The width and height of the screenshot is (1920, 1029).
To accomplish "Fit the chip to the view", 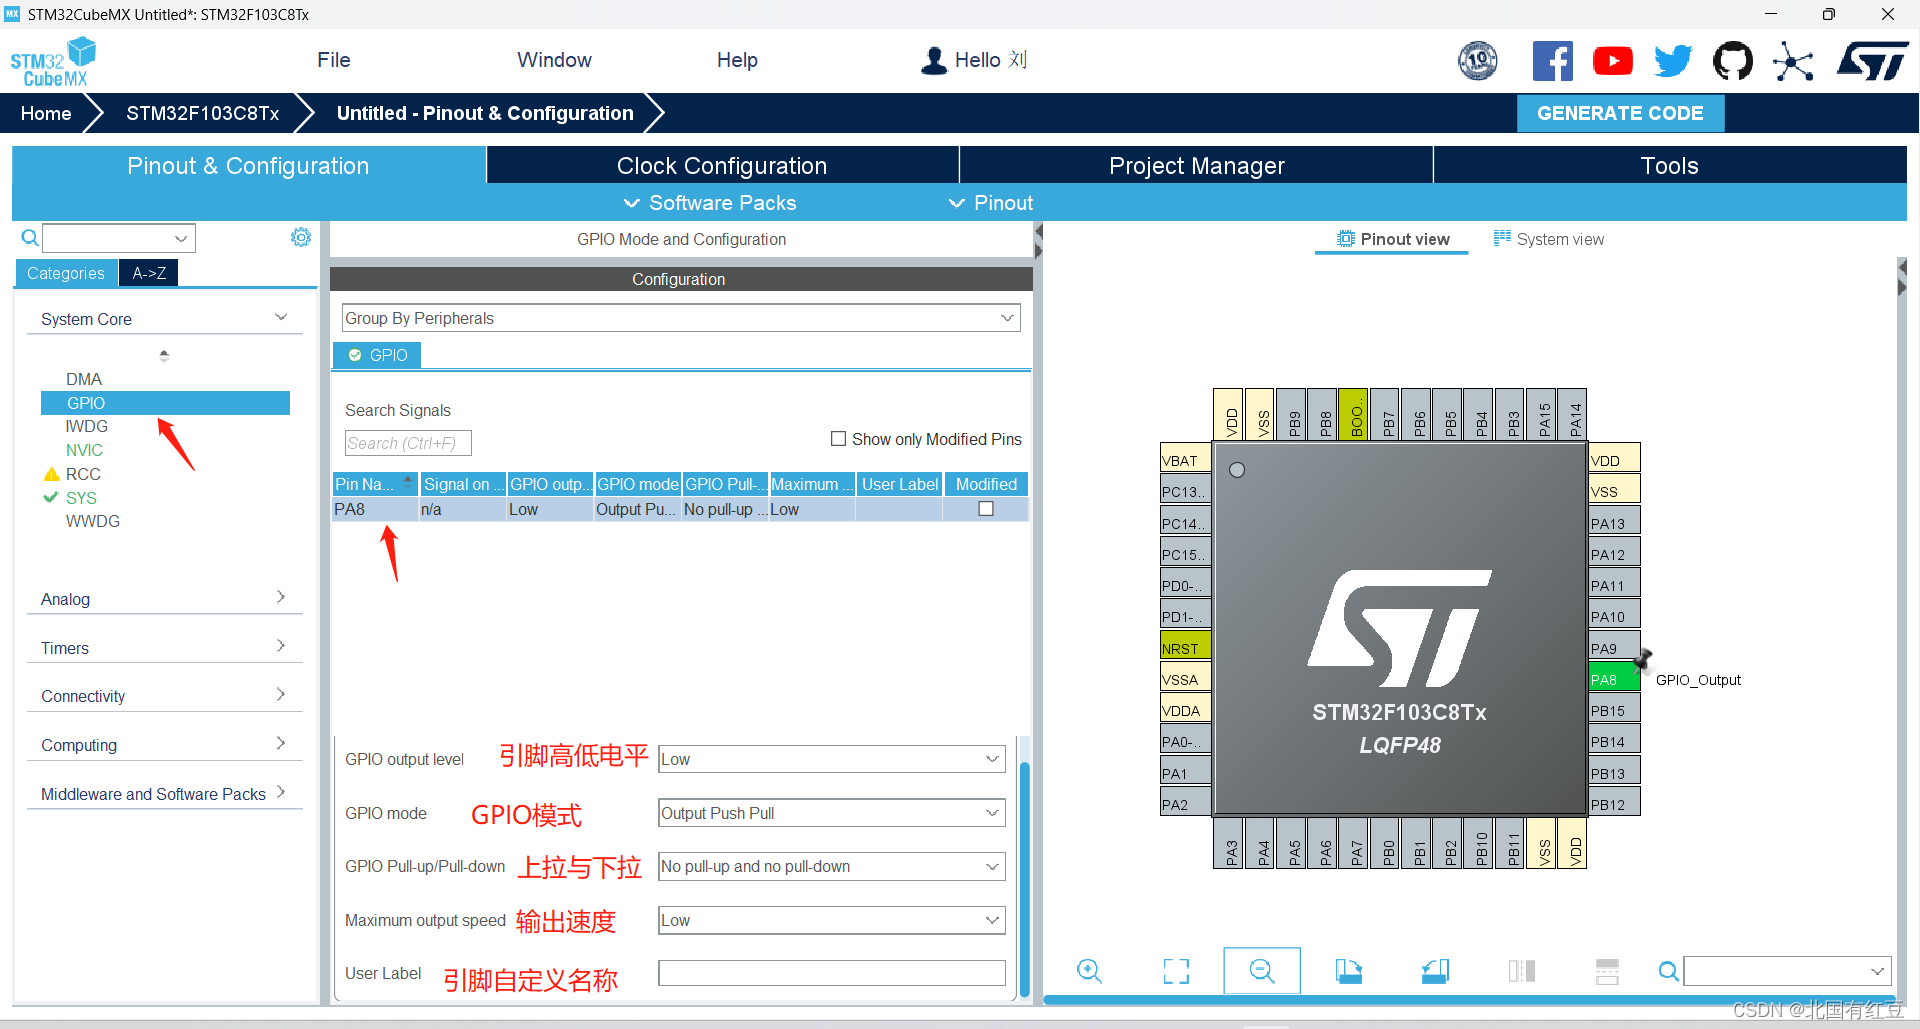I will (x=1176, y=971).
